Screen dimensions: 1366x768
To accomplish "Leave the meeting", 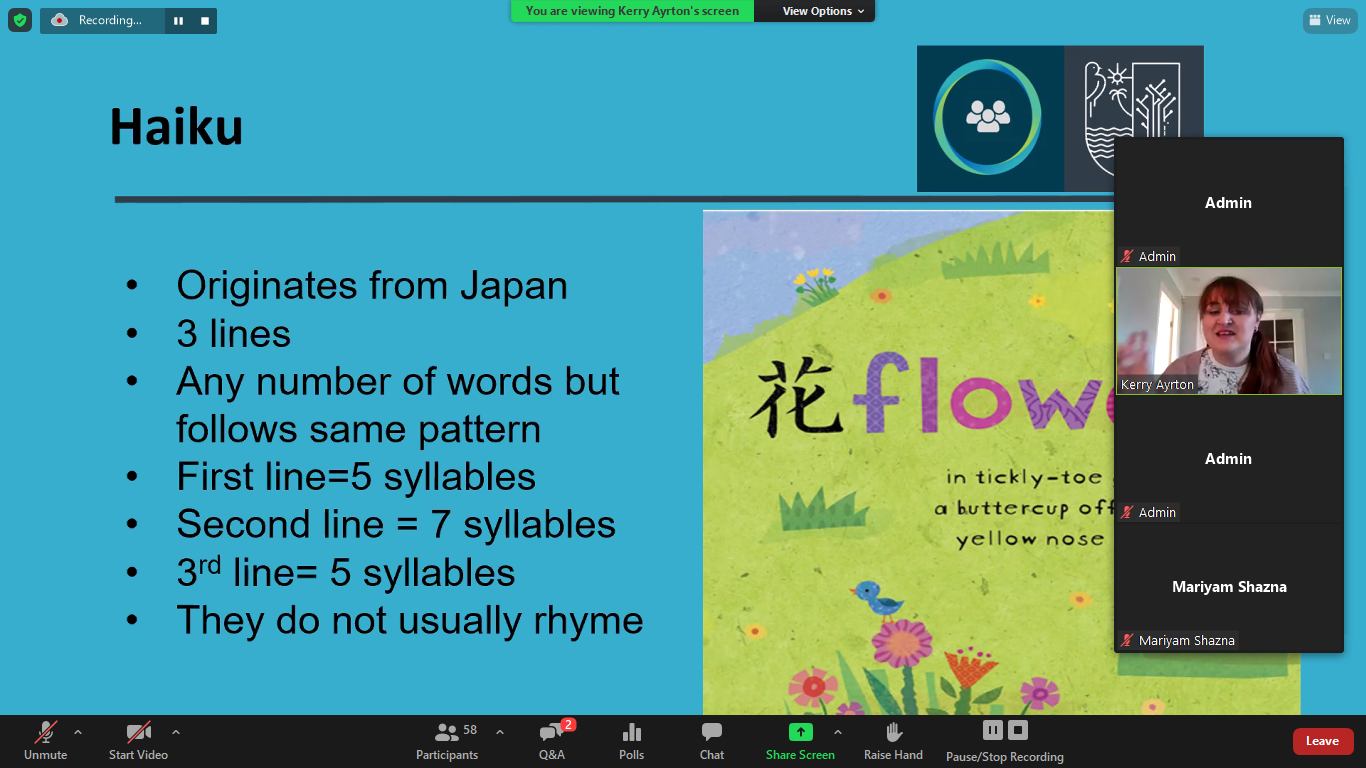I will pyautogui.click(x=1323, y=741).
